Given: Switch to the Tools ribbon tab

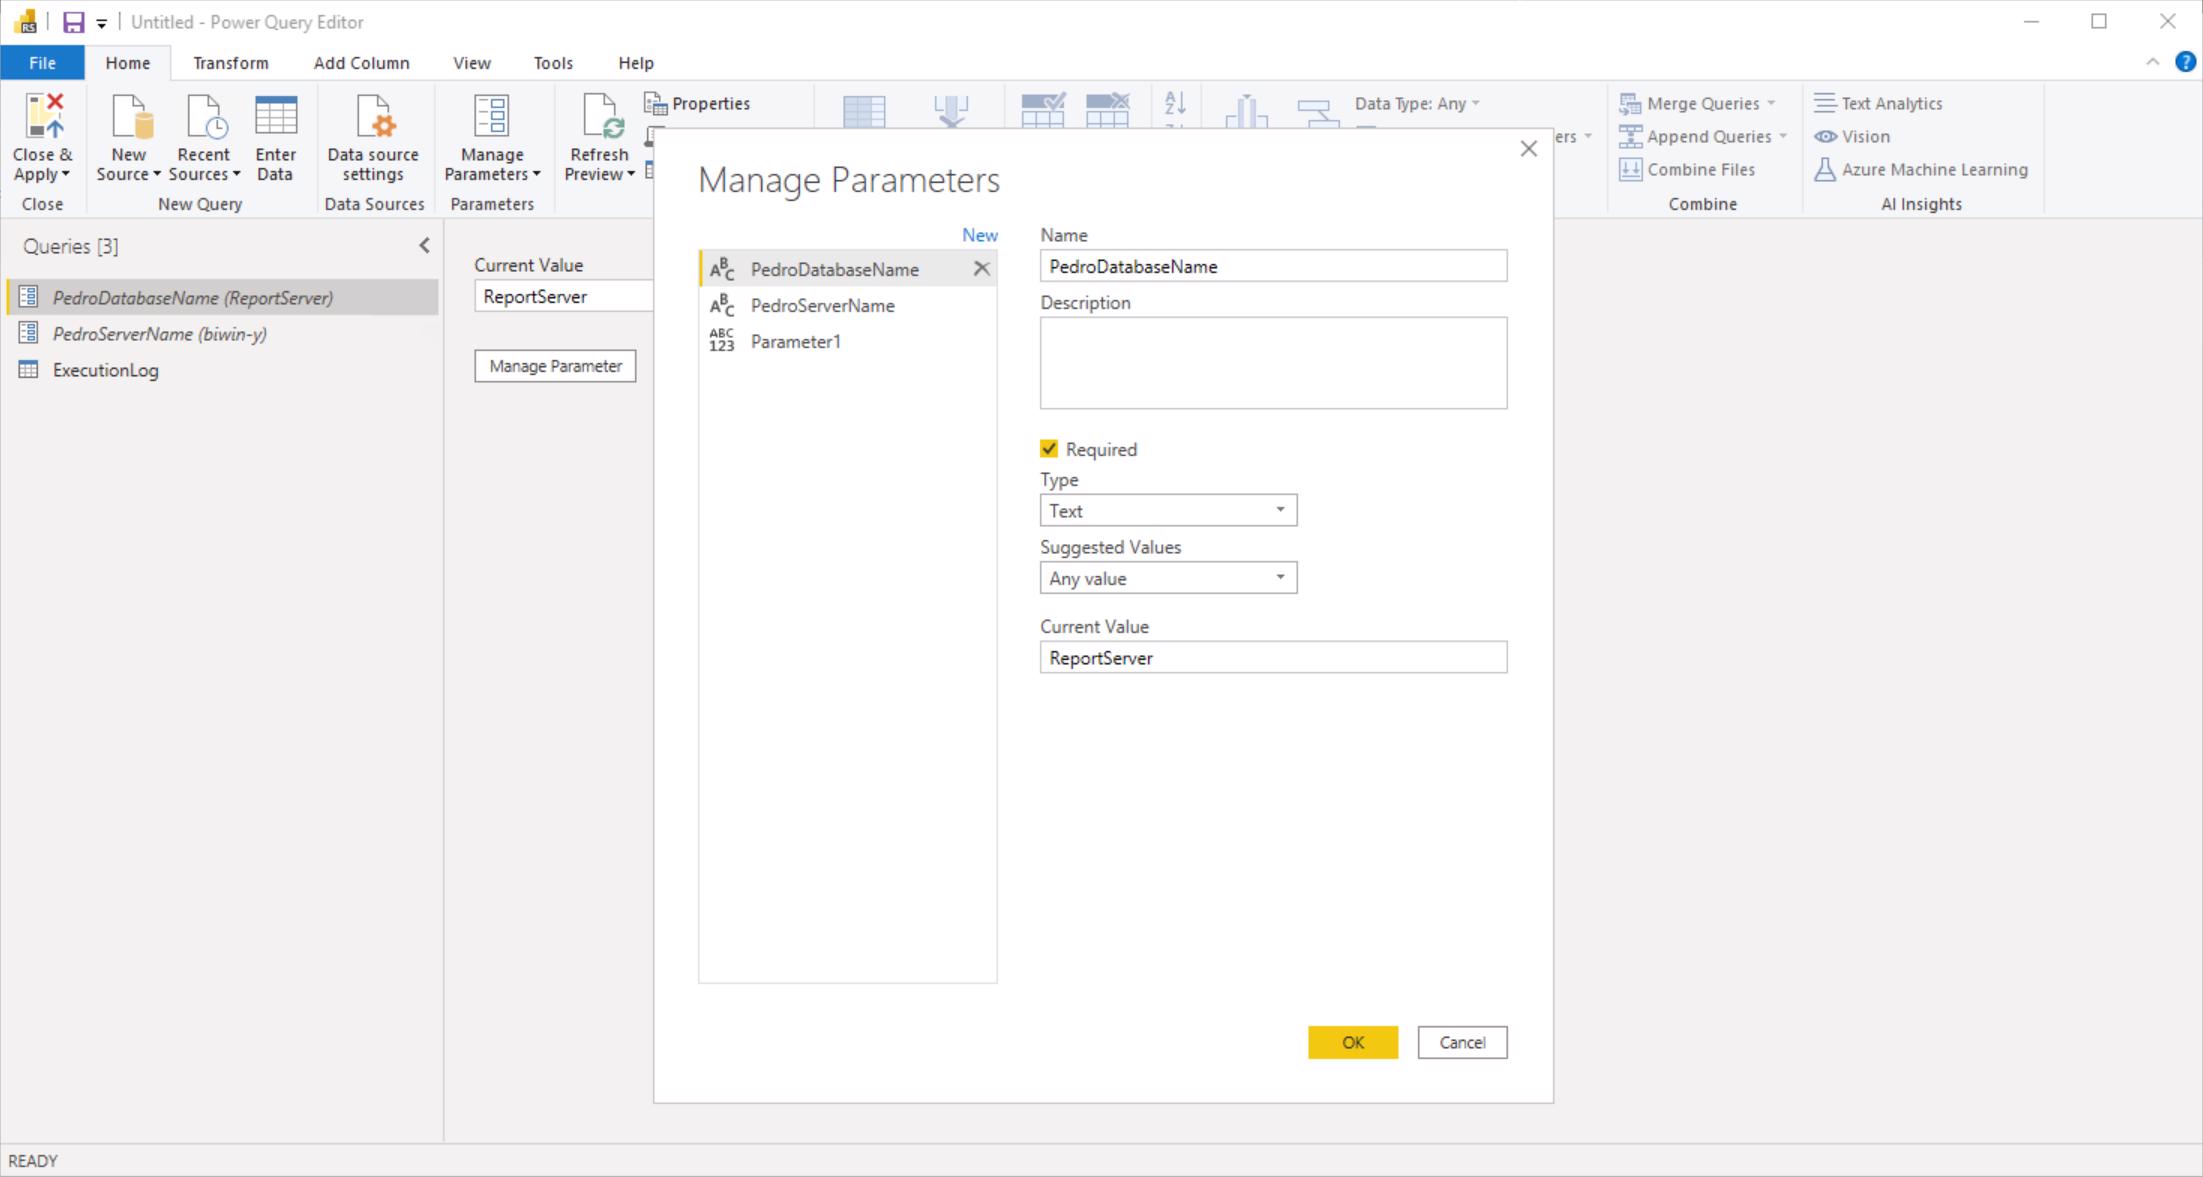Looking at the screenshot, I should point(553,63).
